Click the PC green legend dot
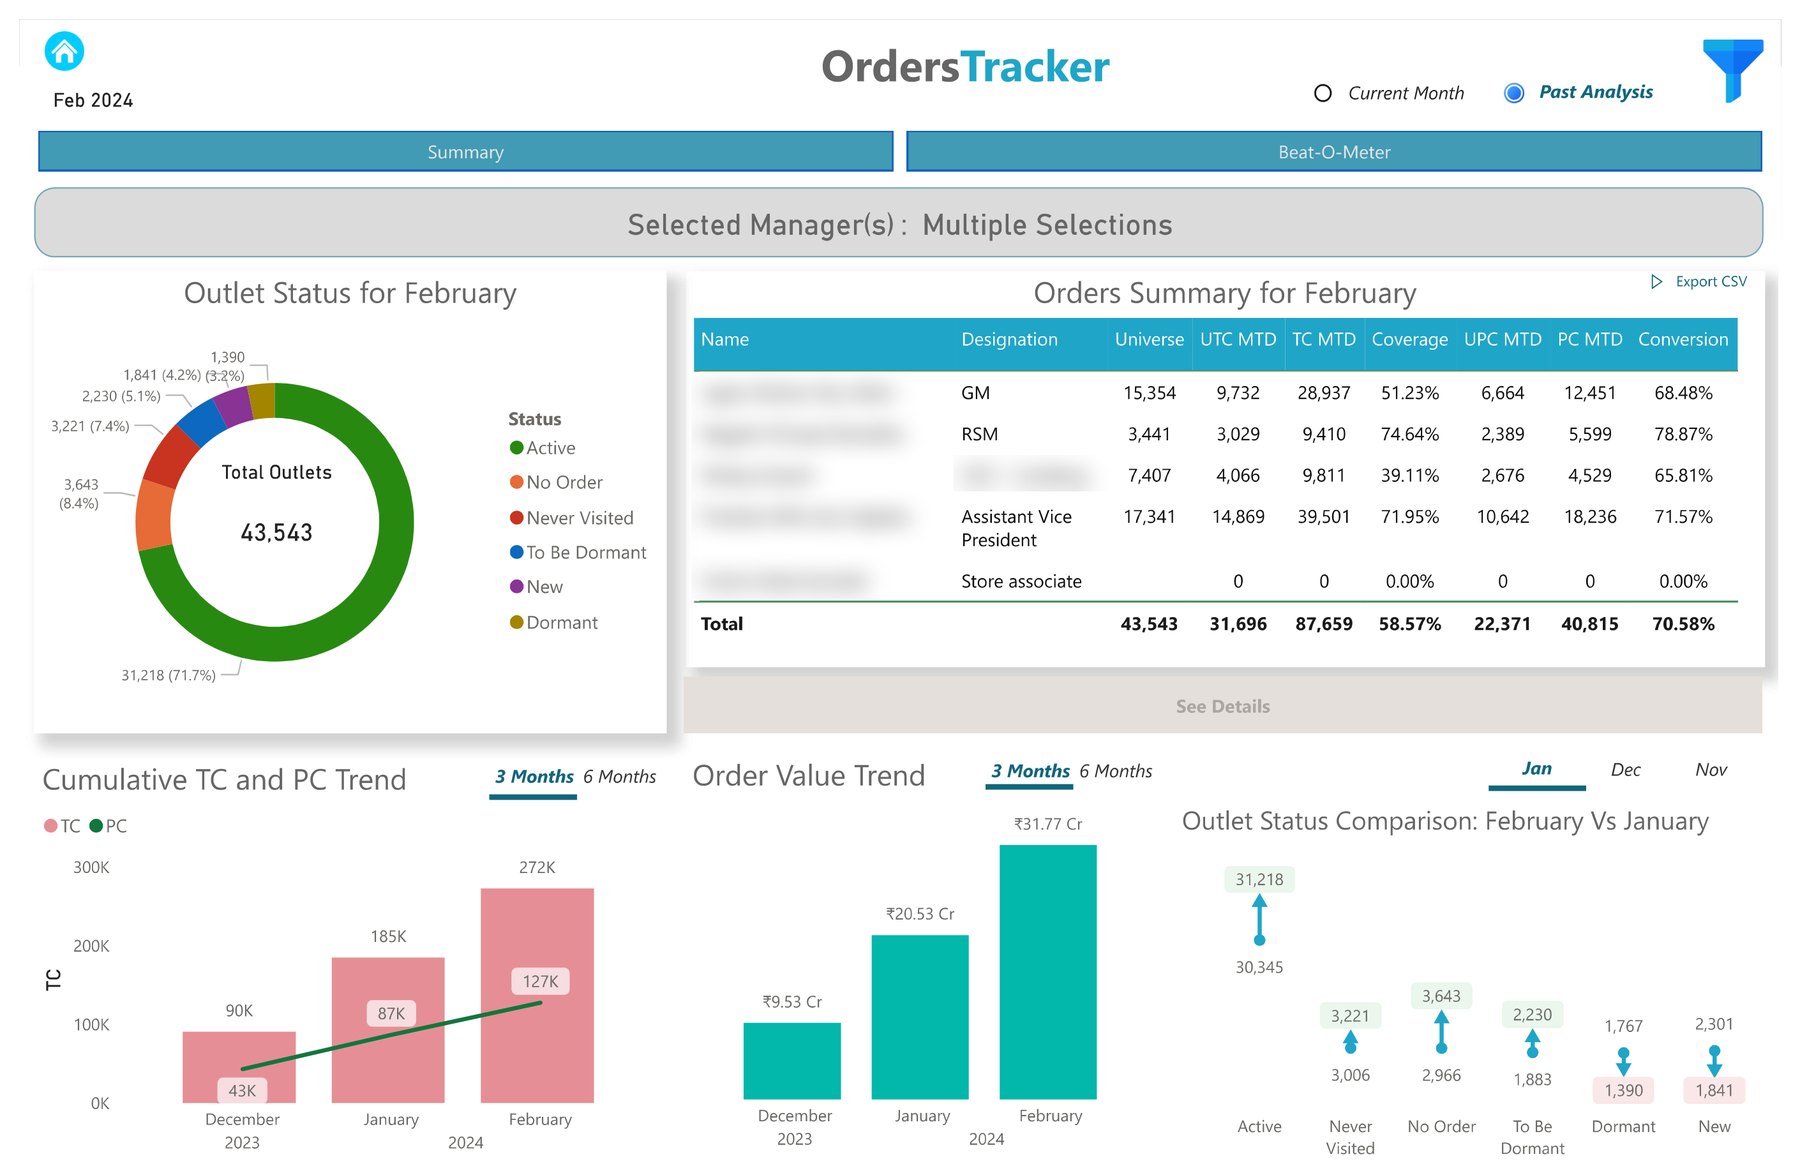This screenshot has width=1800, height=1173. pos(96,826)
